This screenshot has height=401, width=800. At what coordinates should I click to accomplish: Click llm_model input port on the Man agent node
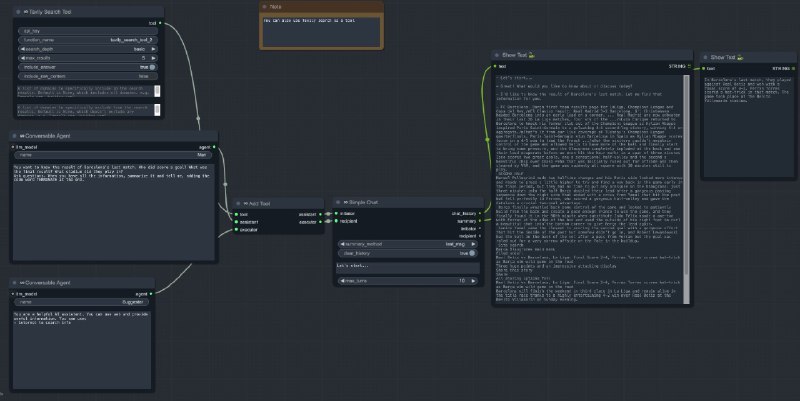[13, 147]
